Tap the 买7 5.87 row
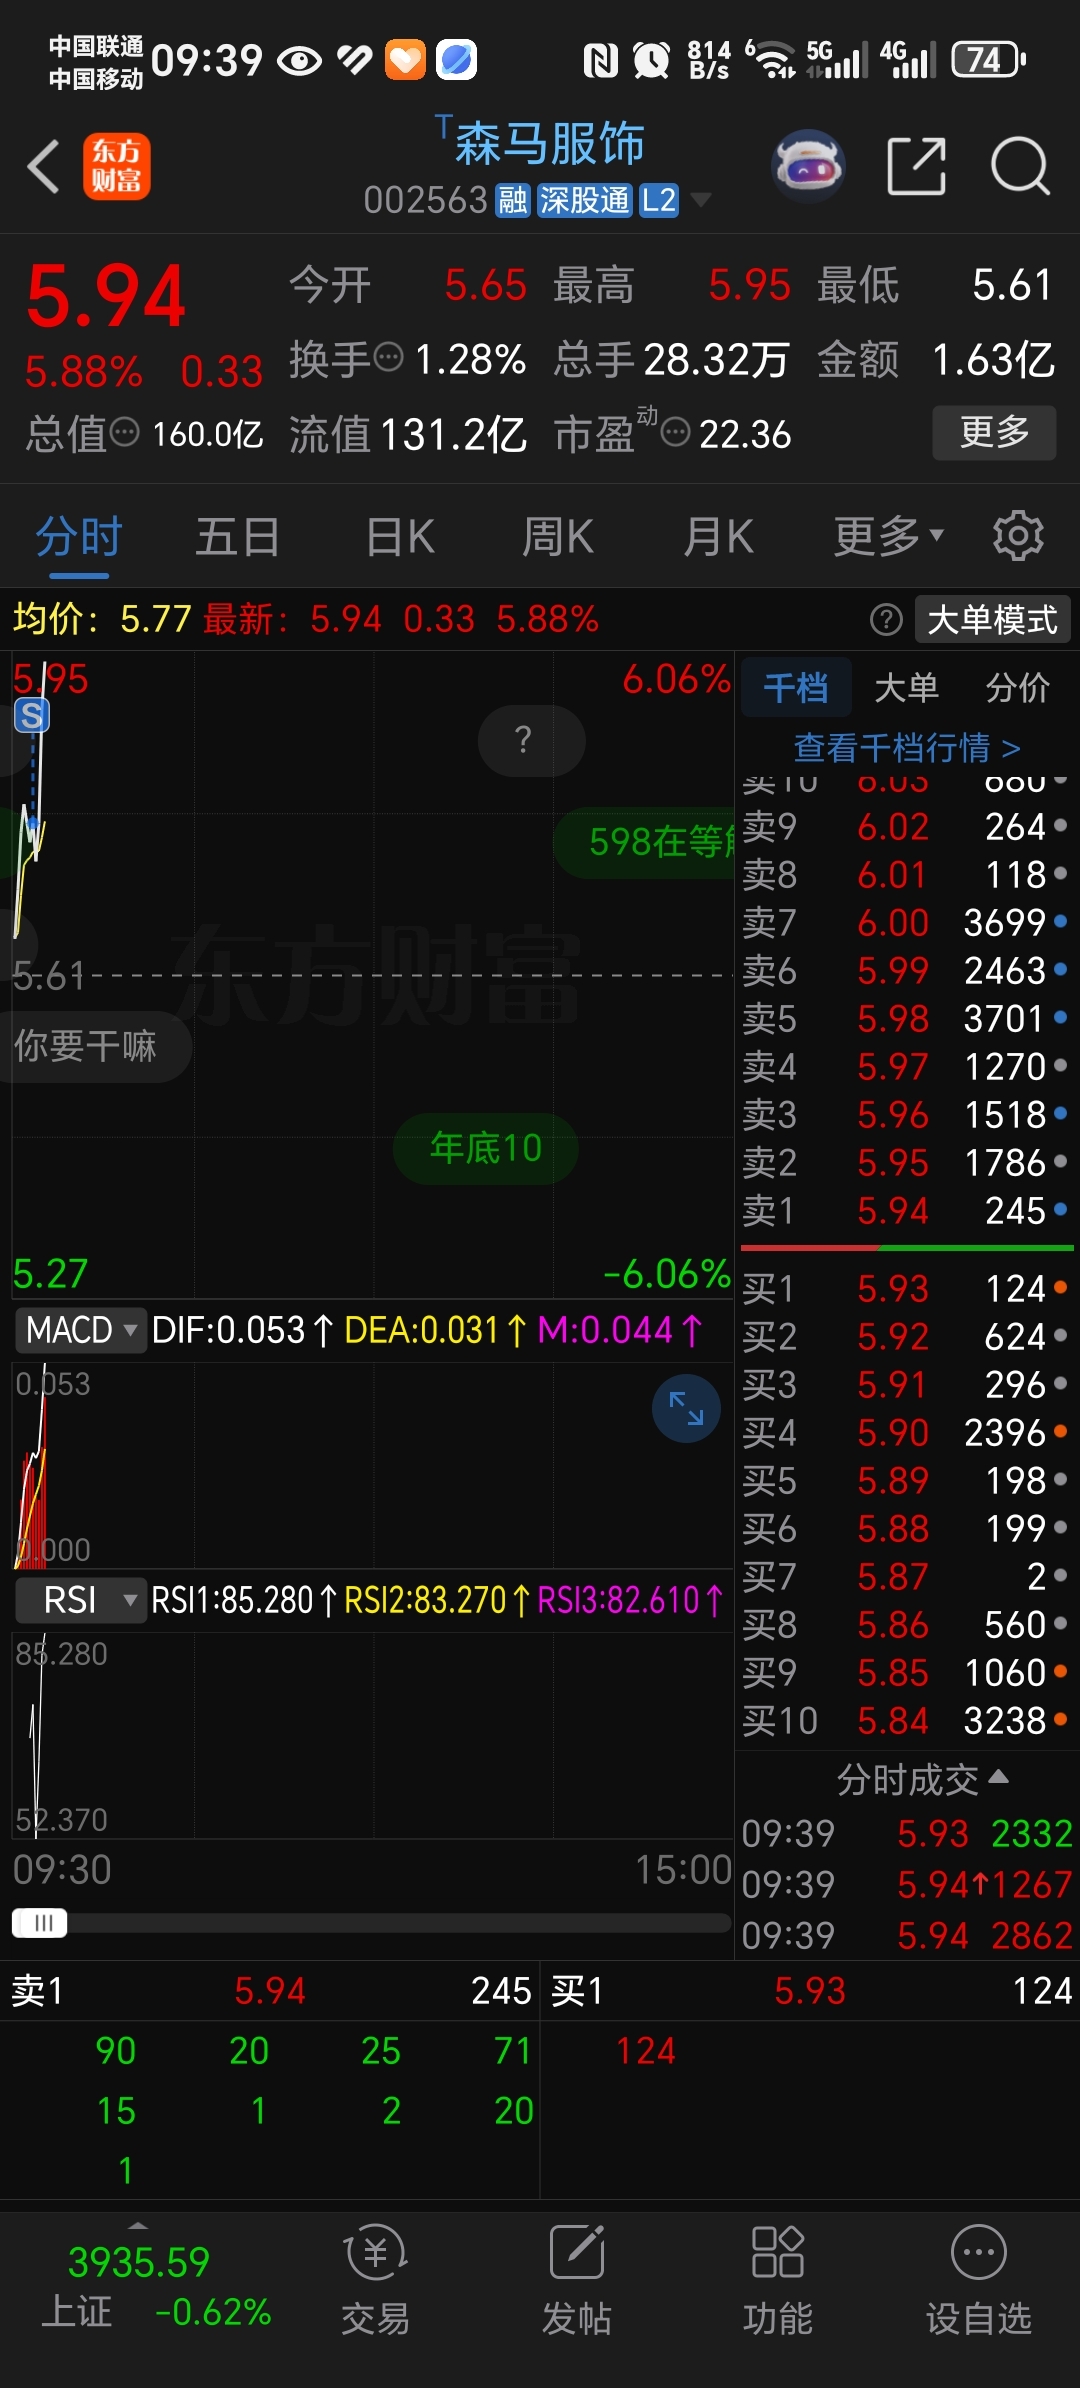Screen dimensions: 1080x2388 point(906,1576)
